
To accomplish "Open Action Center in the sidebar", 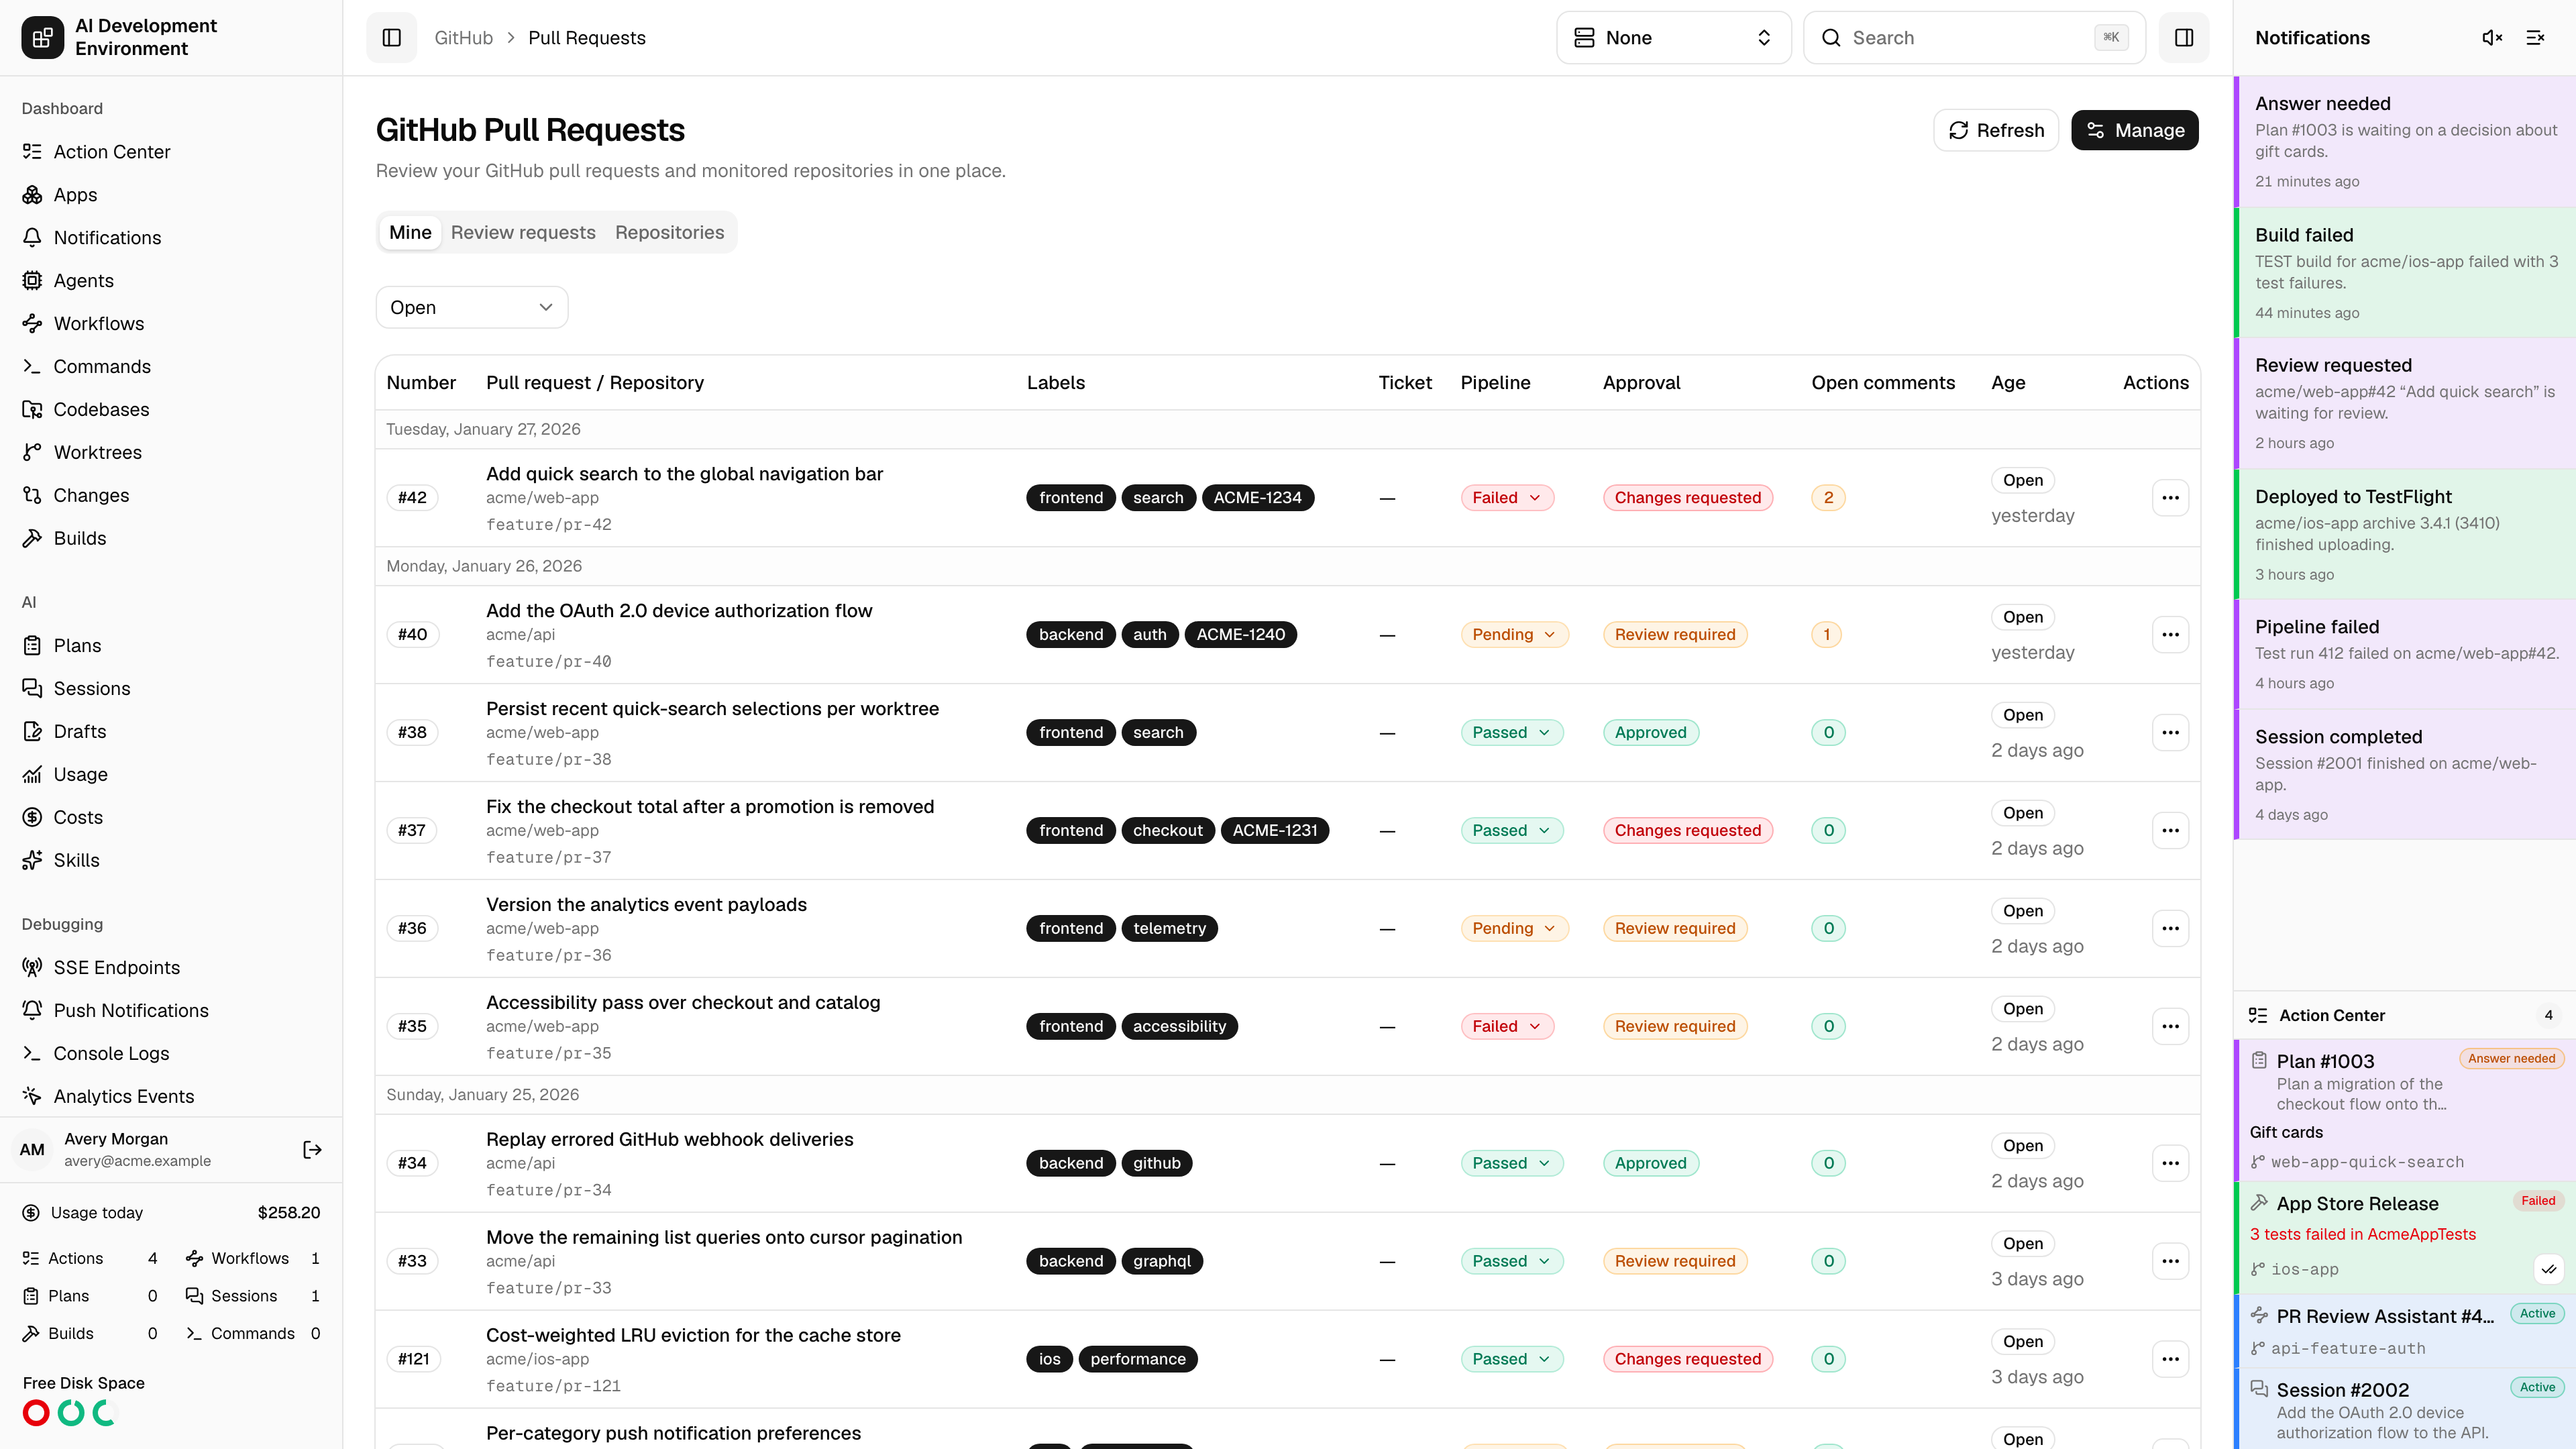I will [171, 152].
